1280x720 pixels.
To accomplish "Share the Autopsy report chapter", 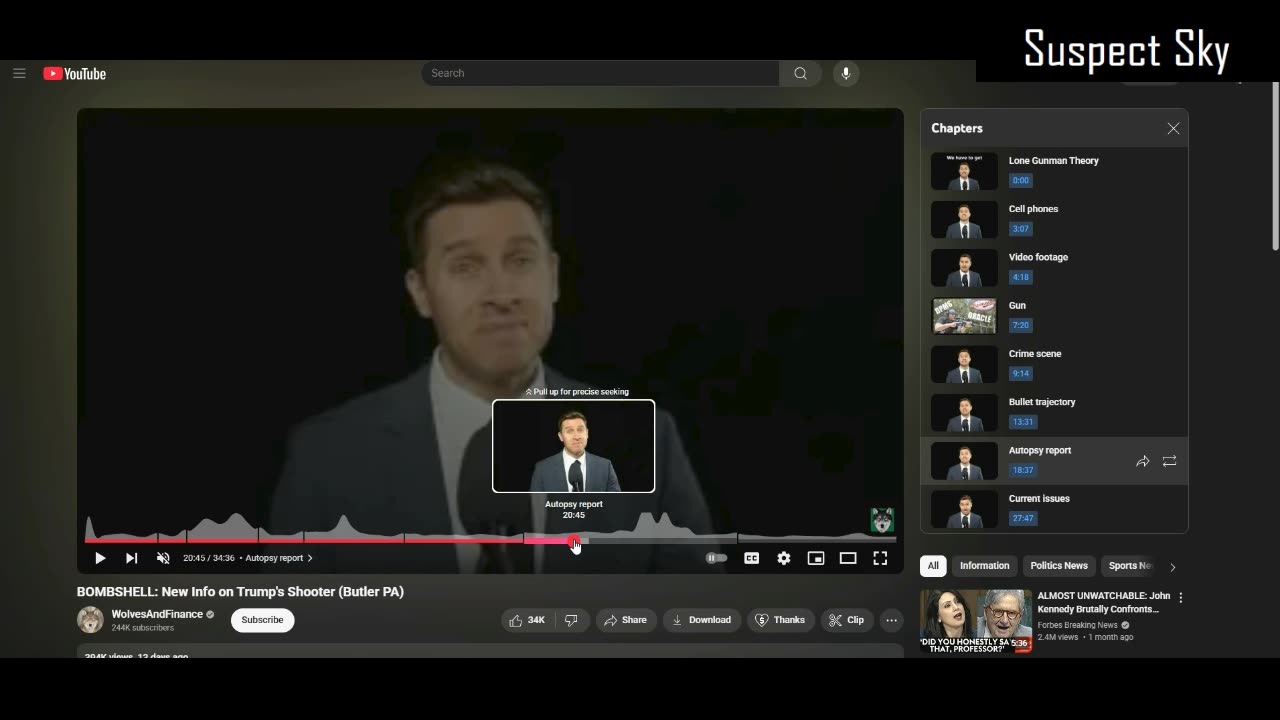I will [x=1142, y=461].
